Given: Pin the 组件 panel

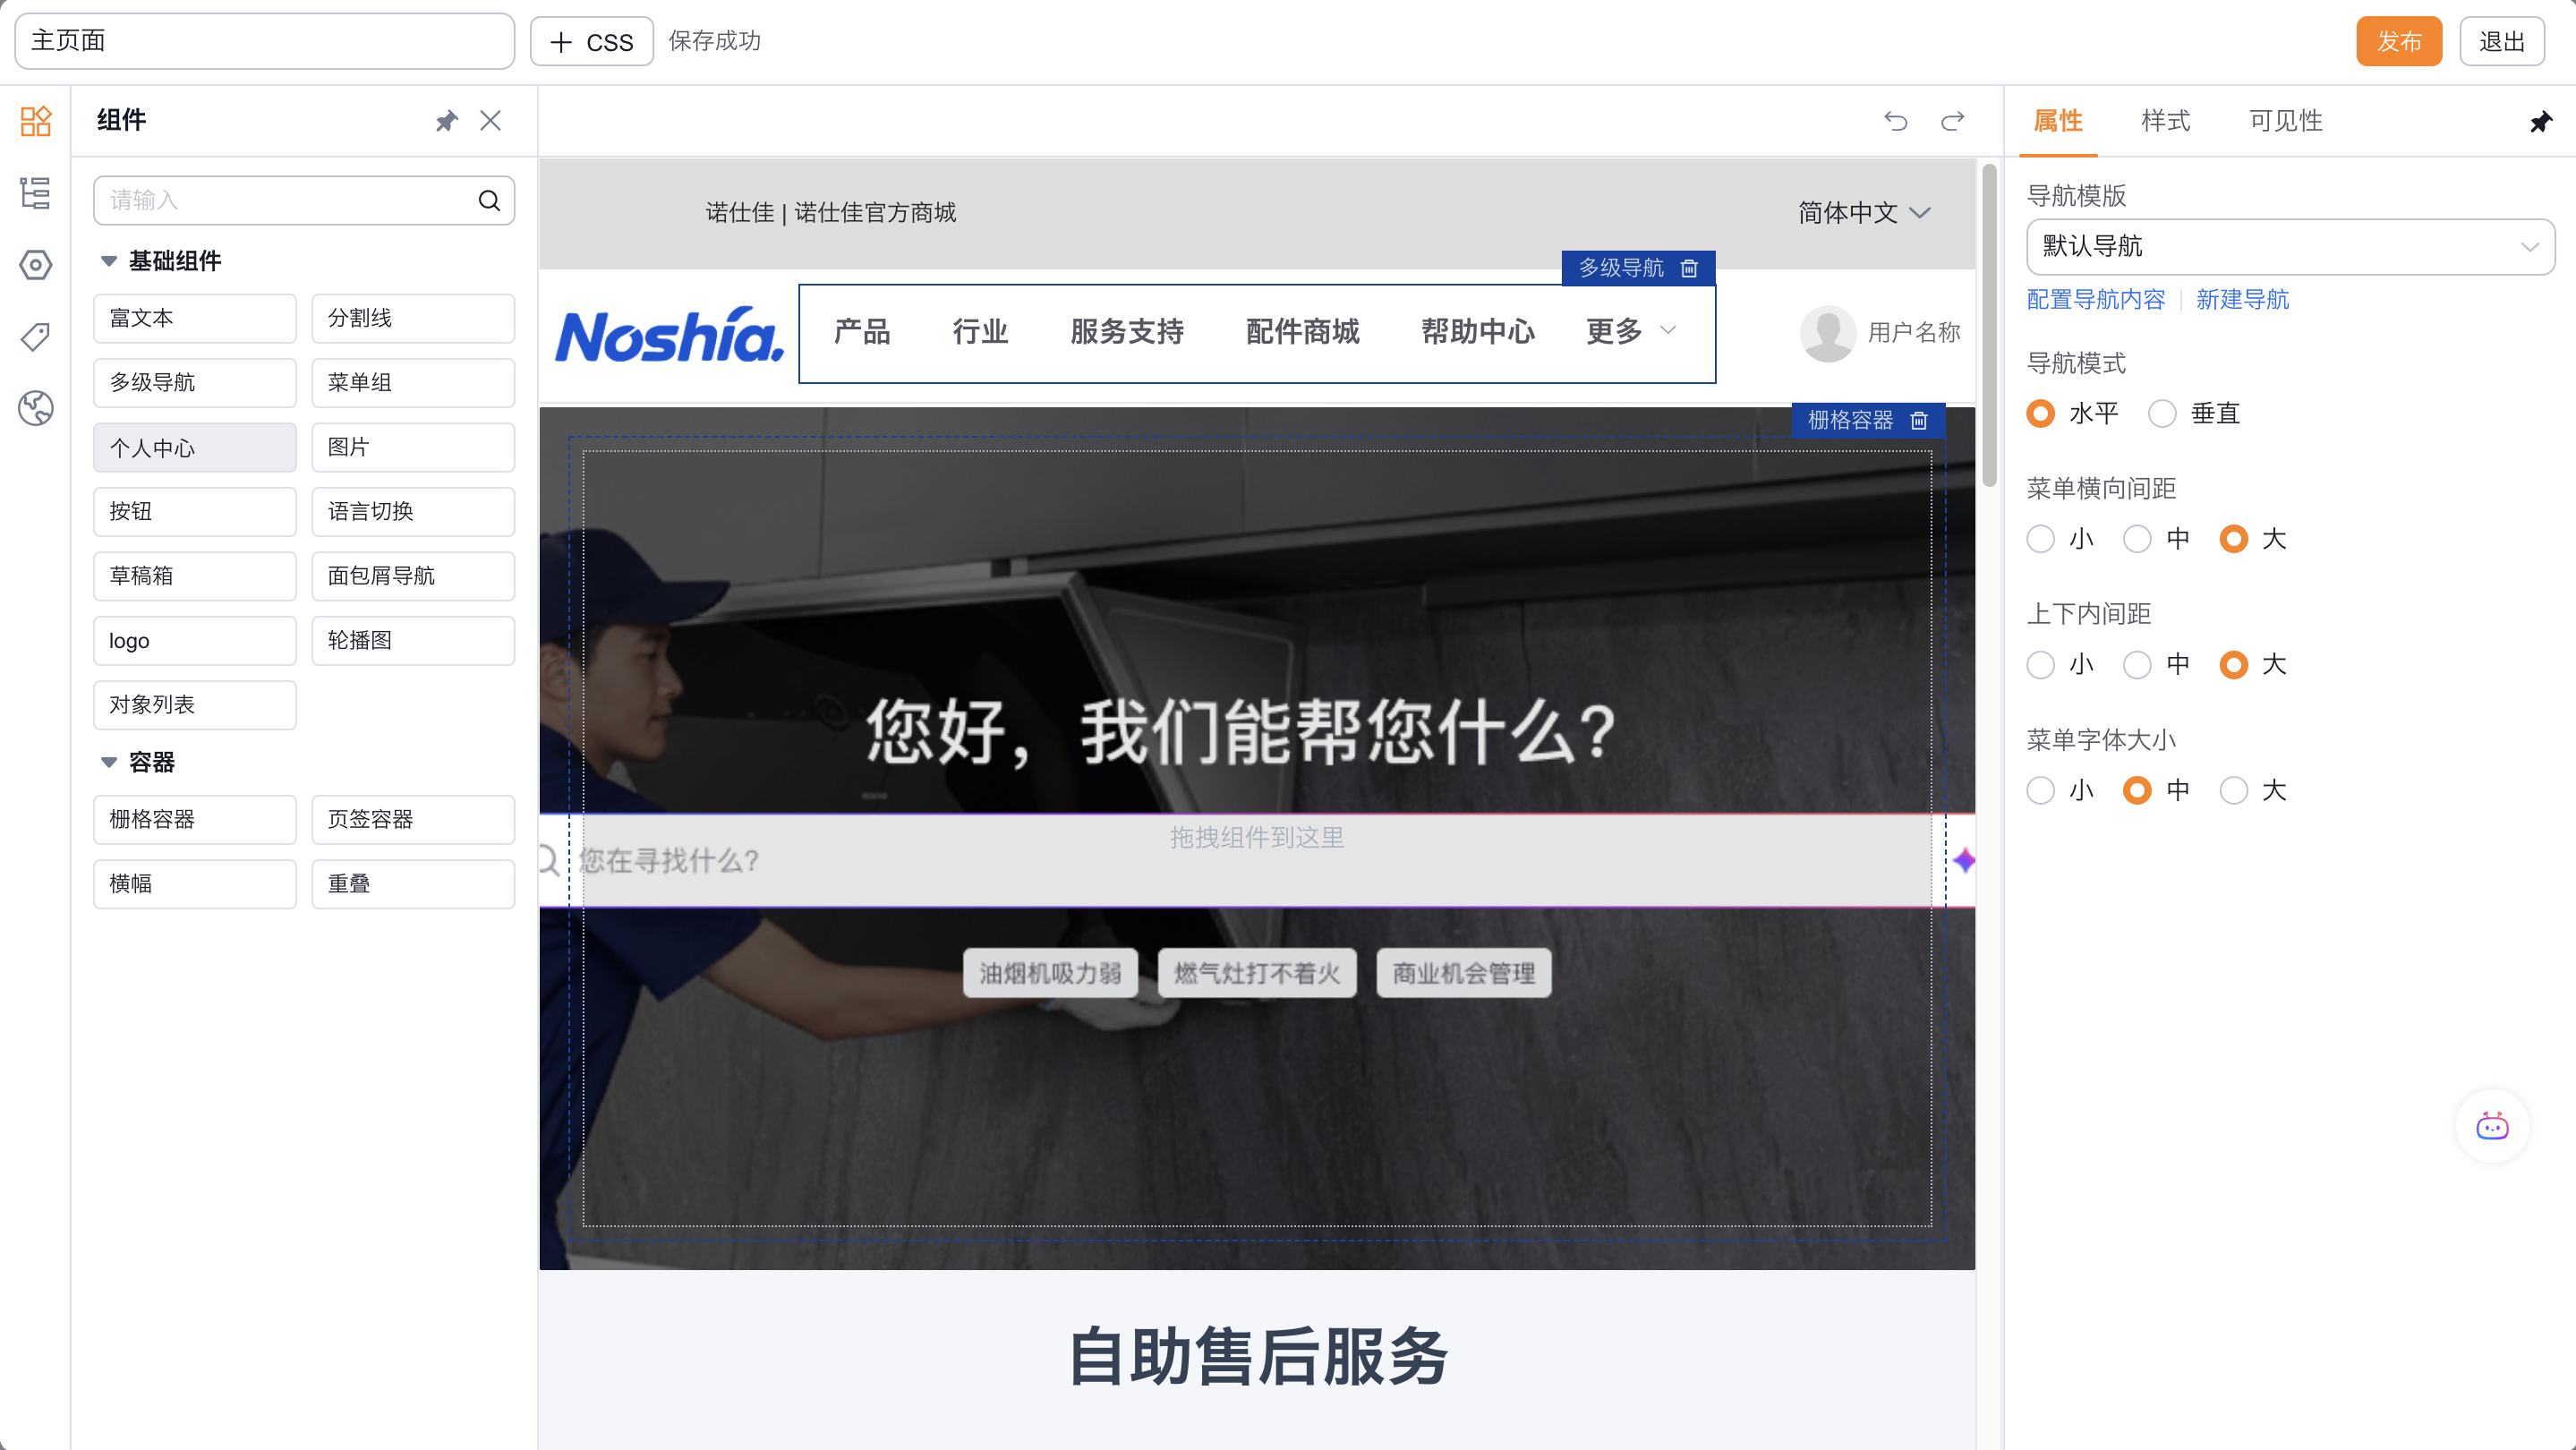Looking at the screenshot, I should 446,121.
